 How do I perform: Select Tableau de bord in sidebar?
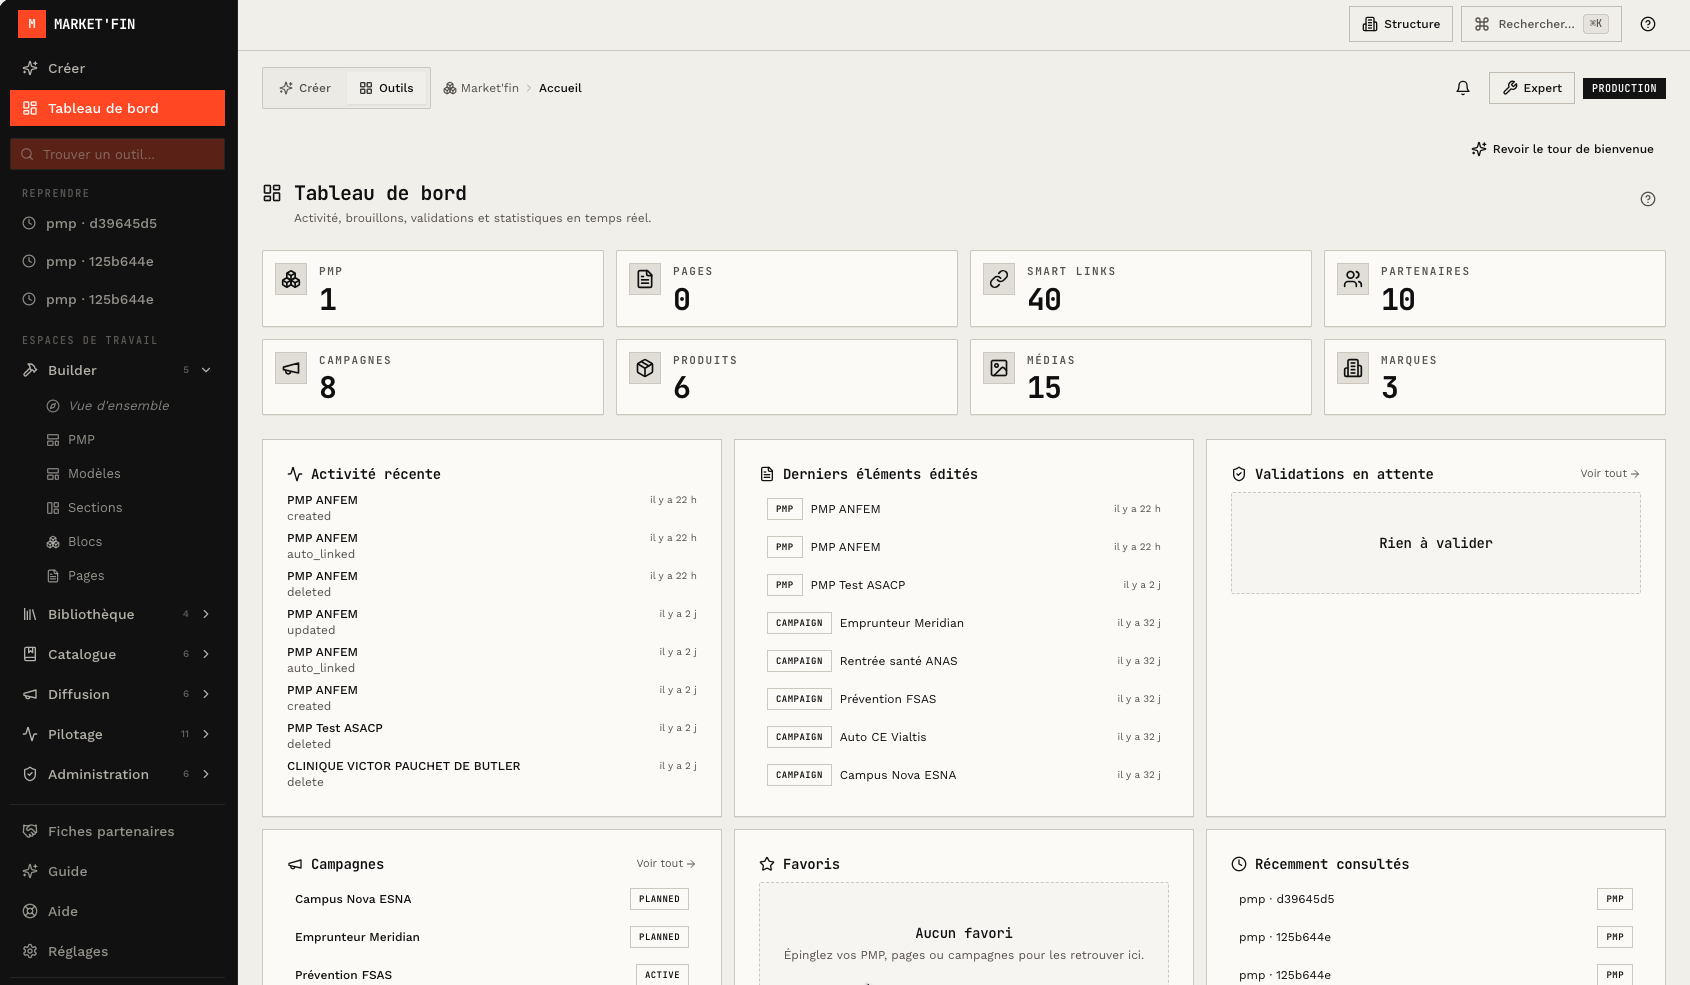118,108
